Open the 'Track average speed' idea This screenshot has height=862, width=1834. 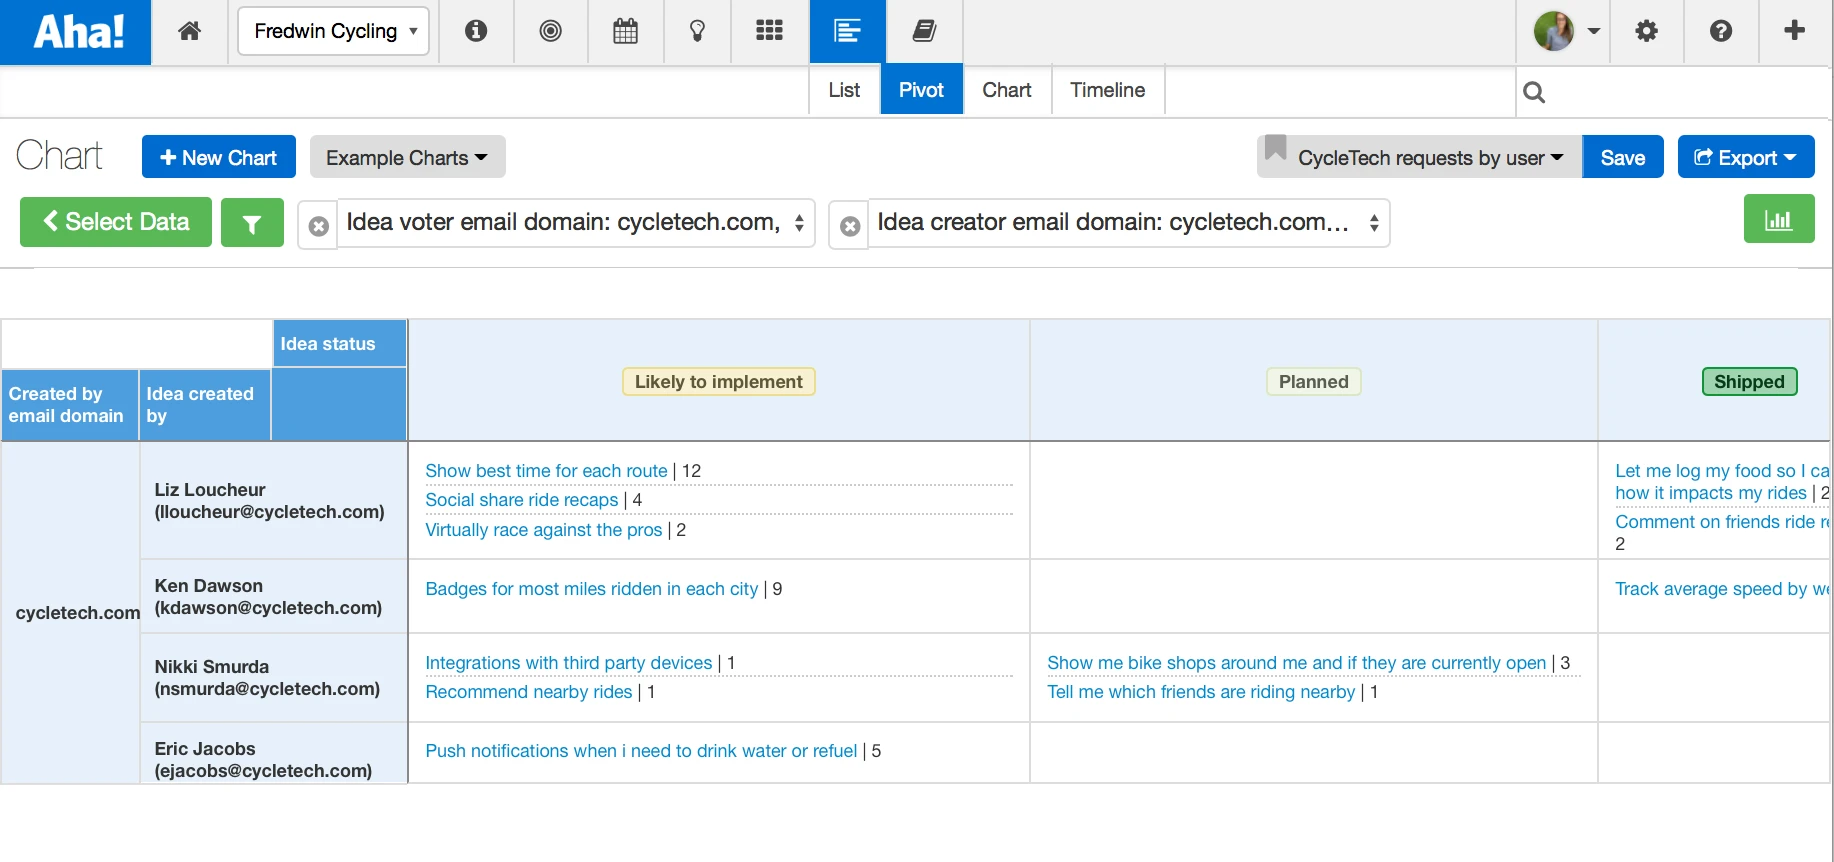1721,589
